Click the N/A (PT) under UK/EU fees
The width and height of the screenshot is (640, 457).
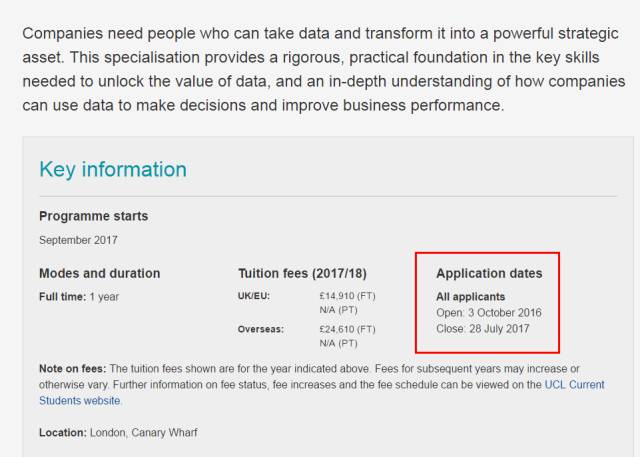tap(338, 310)
